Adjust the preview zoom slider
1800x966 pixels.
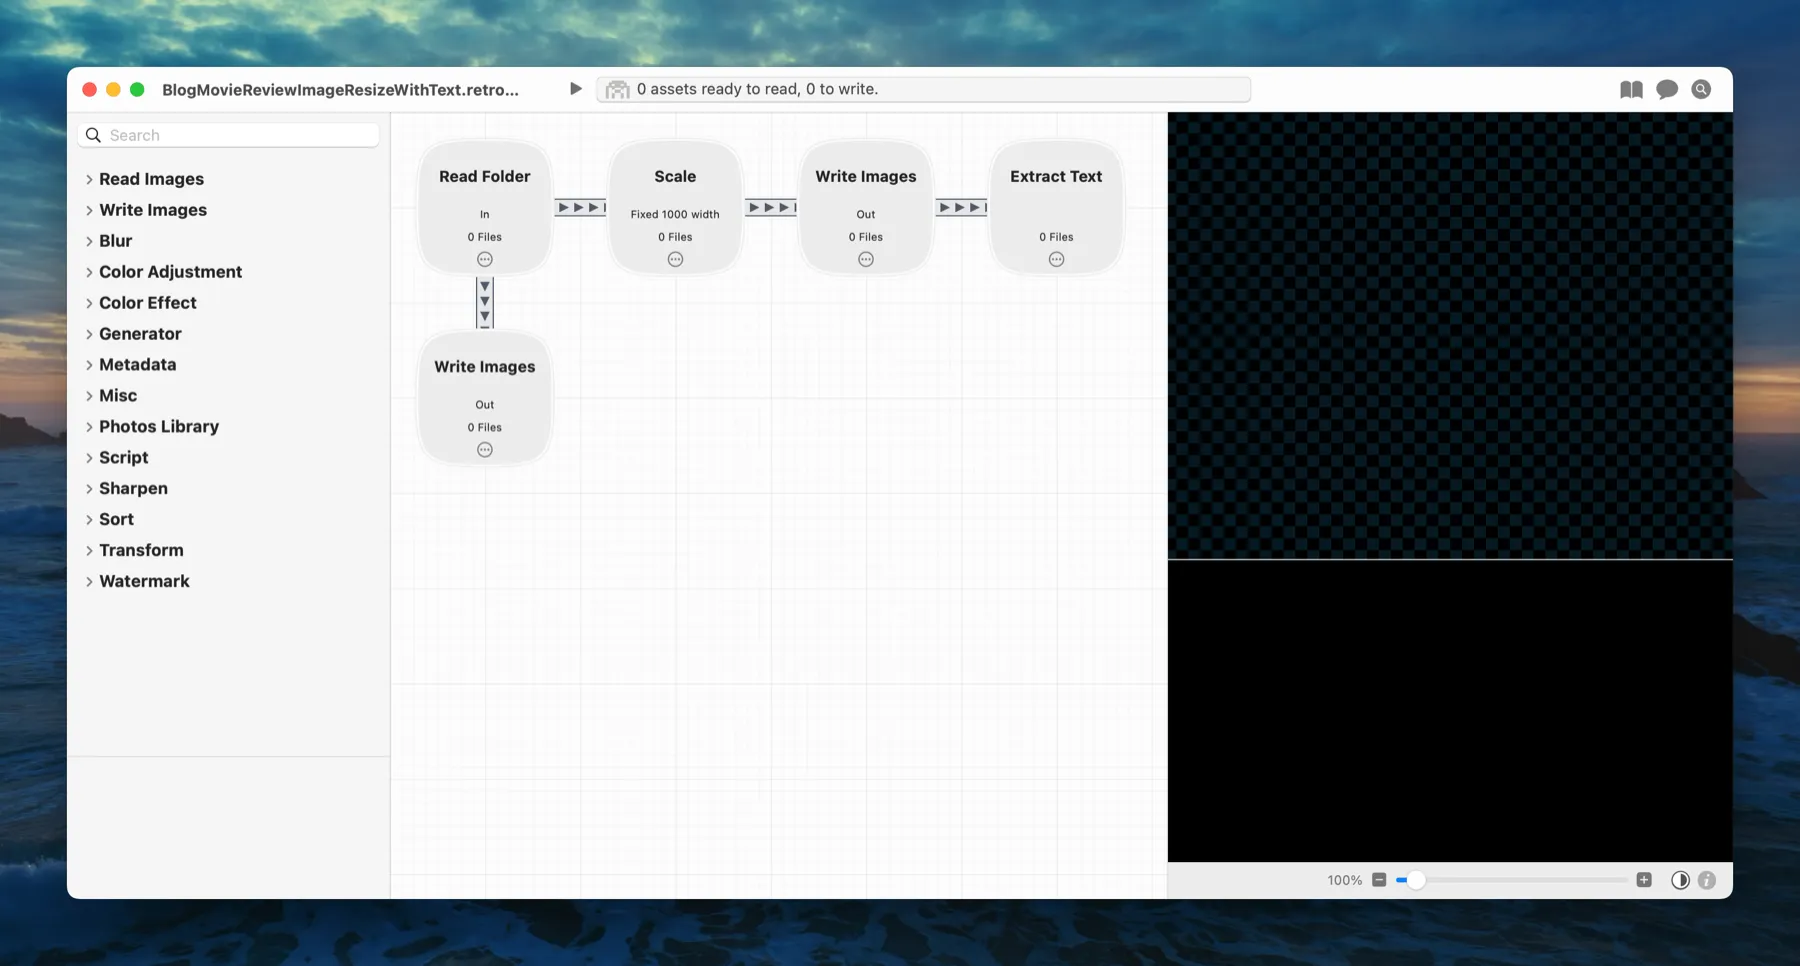tap(1415, 880)
